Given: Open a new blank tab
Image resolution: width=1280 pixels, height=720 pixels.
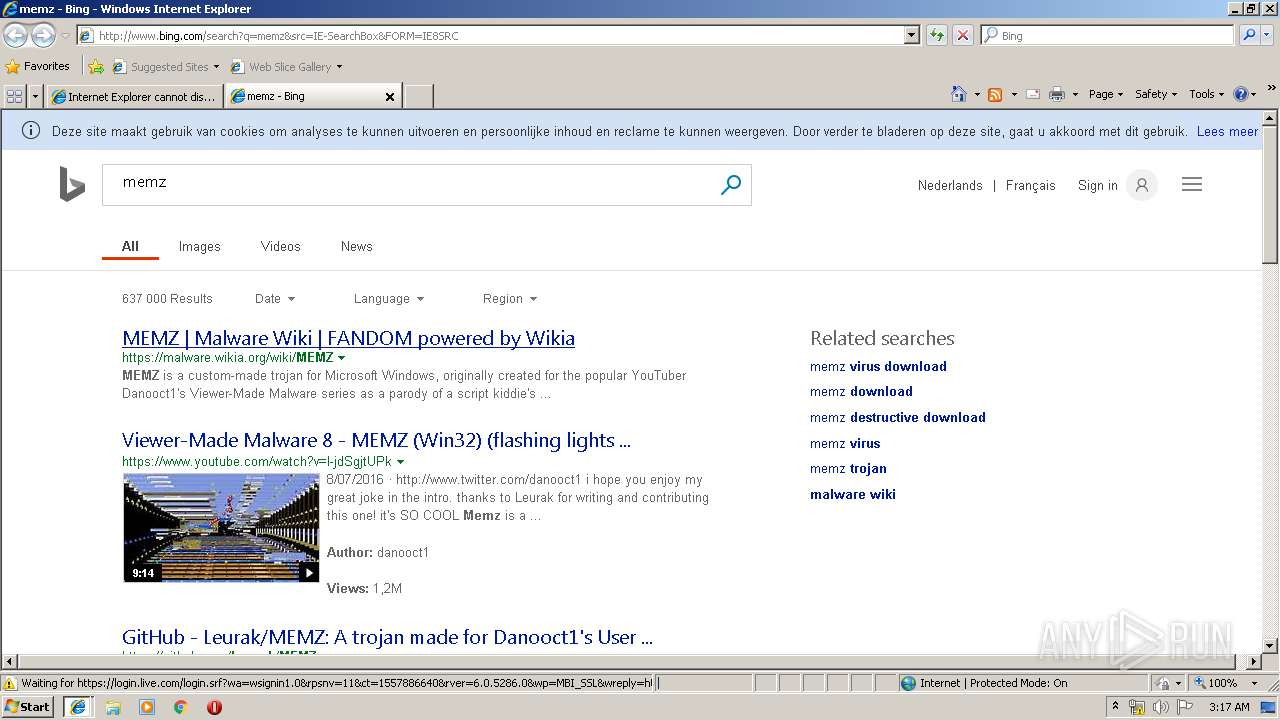Looking at the screenshot, I should coord(419,97).
